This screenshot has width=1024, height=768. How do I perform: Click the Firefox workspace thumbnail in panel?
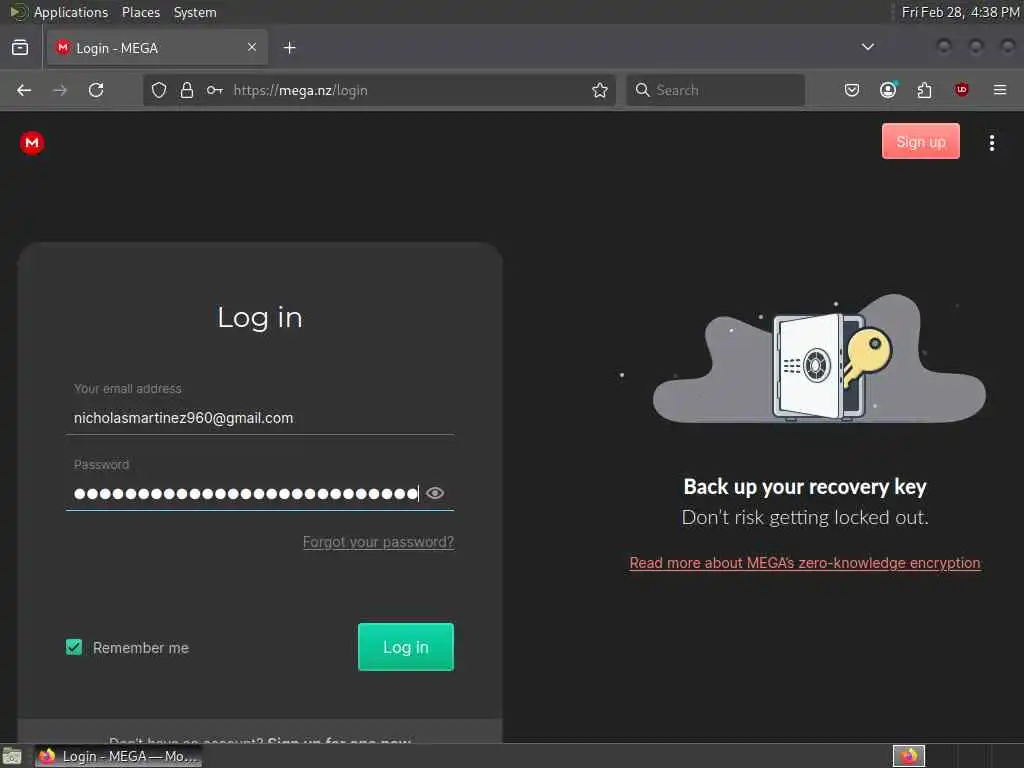click(909, 756)
